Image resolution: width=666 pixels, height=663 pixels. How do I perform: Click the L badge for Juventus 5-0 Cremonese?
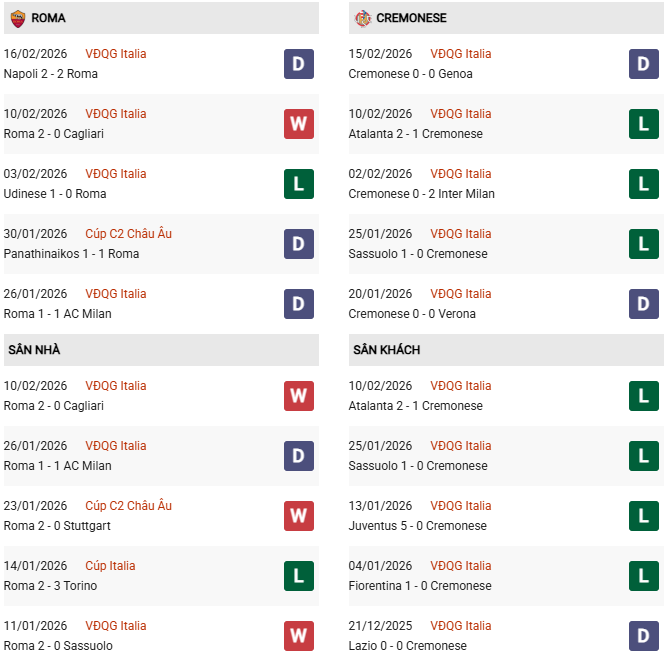coord(643,516)
